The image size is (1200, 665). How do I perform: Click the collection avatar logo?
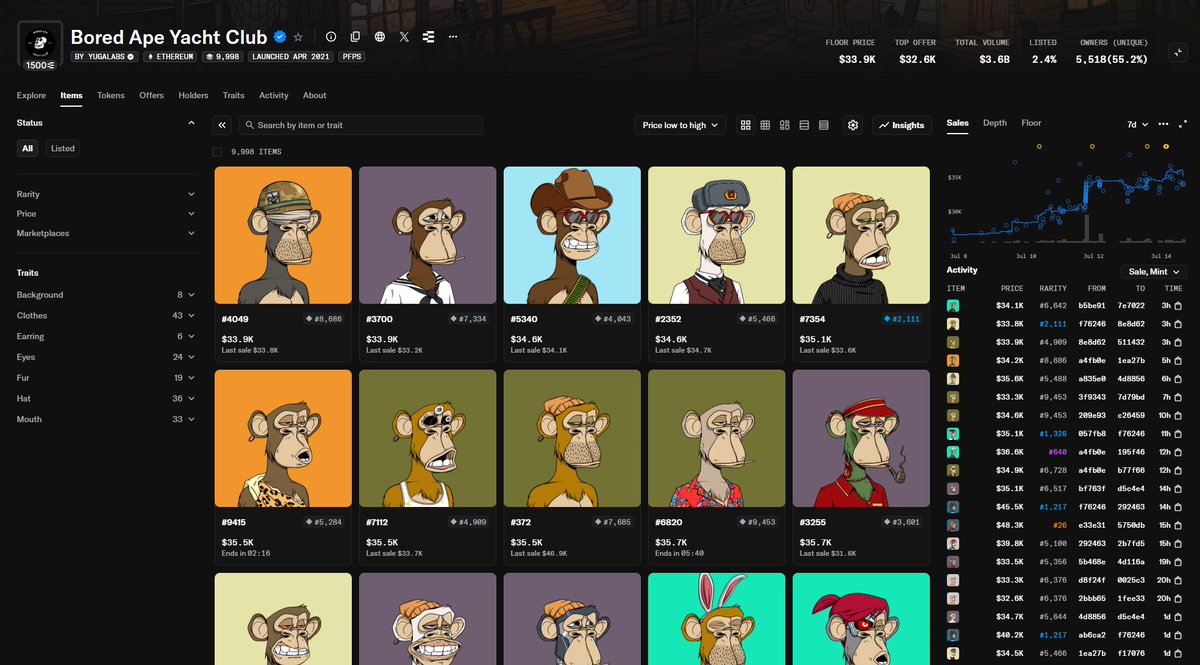tap(40, 45)
